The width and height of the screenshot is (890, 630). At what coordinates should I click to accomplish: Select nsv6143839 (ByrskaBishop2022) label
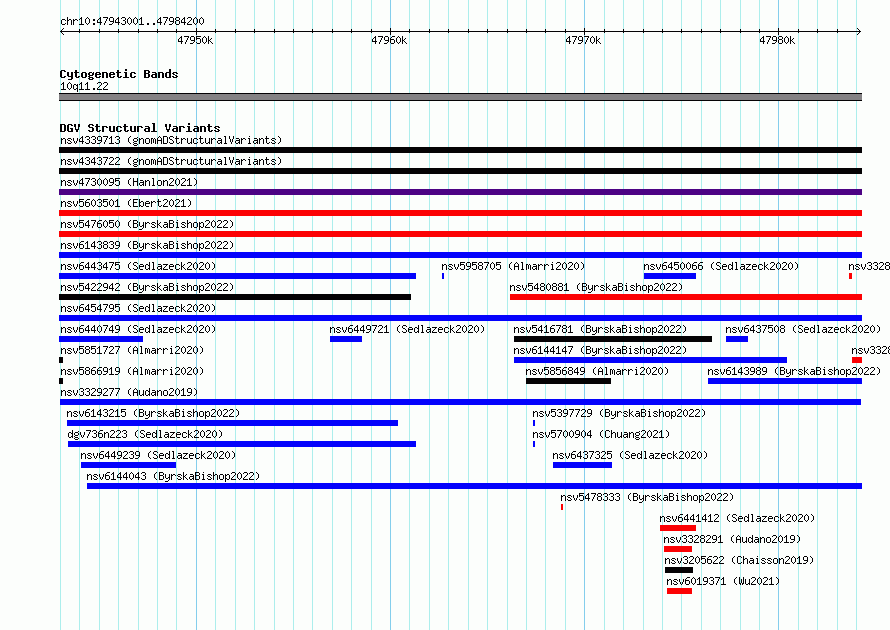pos(147,245)
